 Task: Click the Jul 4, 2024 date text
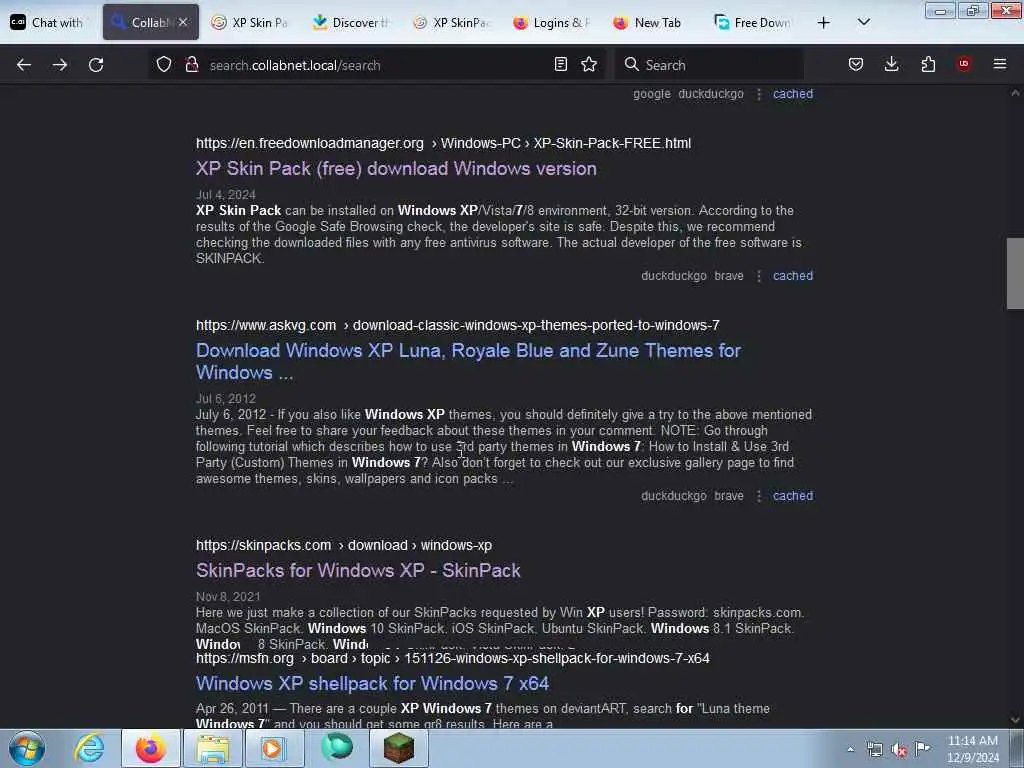(225, 195)
